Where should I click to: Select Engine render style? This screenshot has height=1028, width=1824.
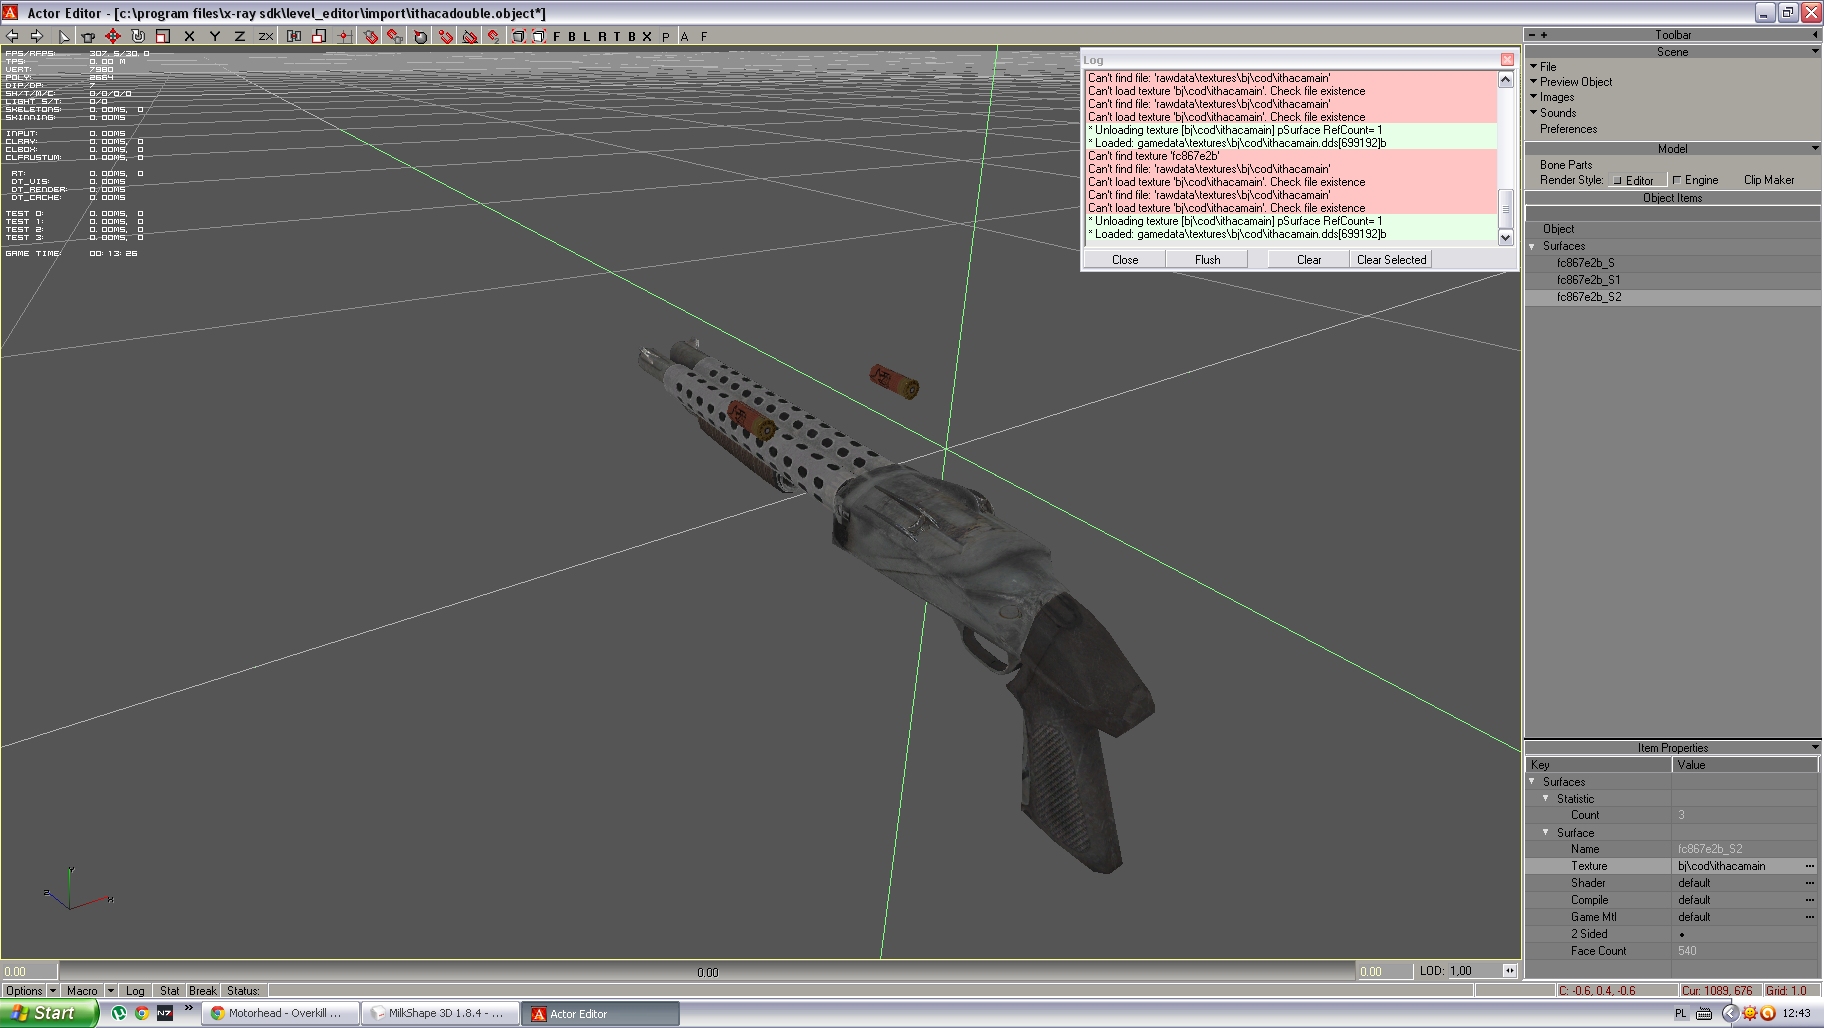(1696, 180)
